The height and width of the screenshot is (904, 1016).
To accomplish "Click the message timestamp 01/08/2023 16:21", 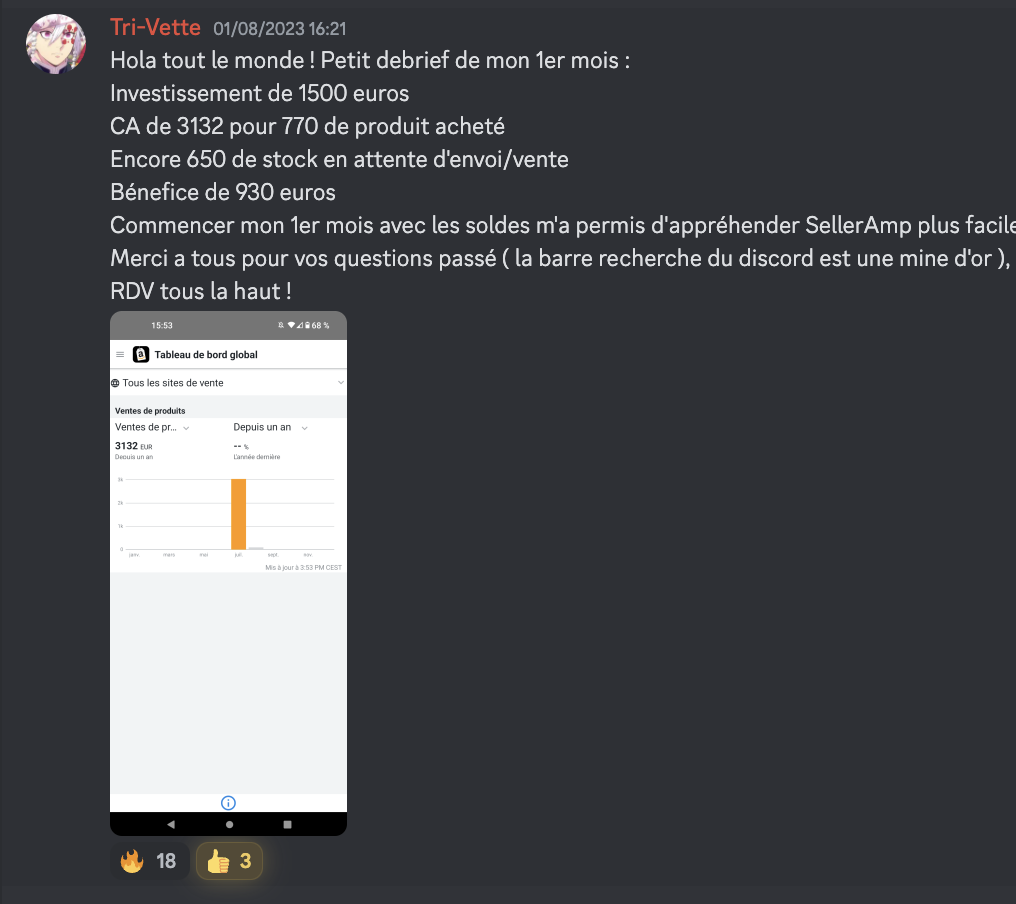I will (x=280, y=29).
